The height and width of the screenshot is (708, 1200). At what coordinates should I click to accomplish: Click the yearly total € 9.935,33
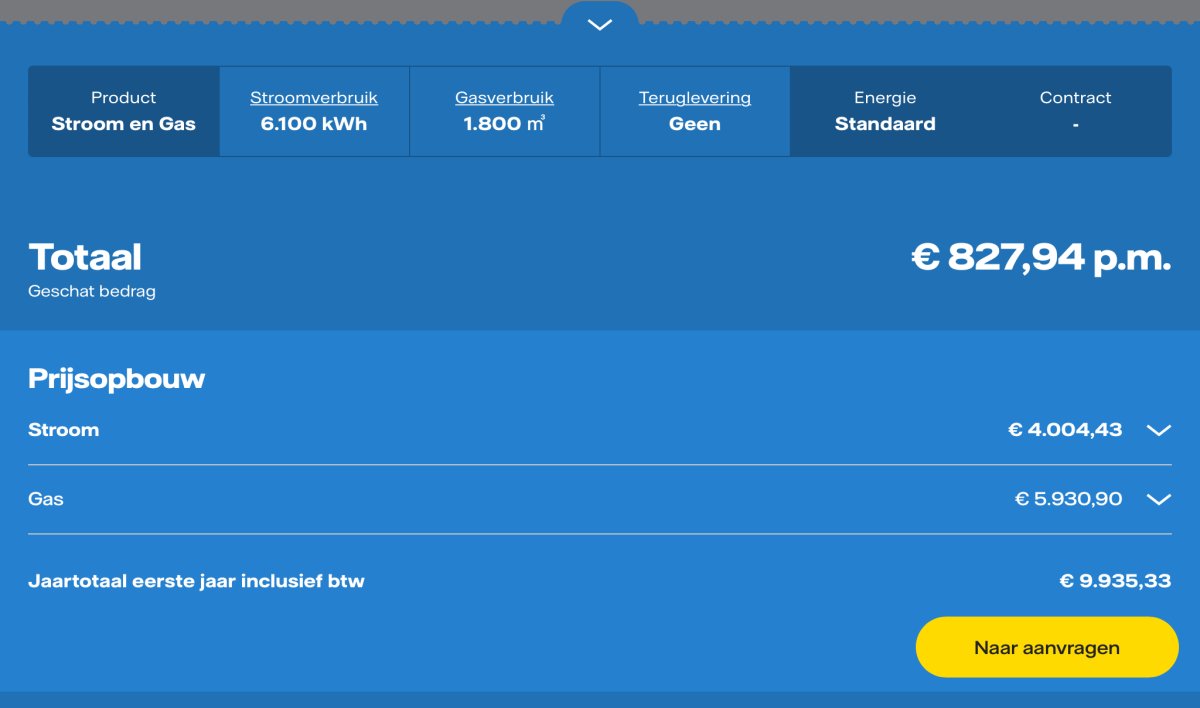(1115, 581)
